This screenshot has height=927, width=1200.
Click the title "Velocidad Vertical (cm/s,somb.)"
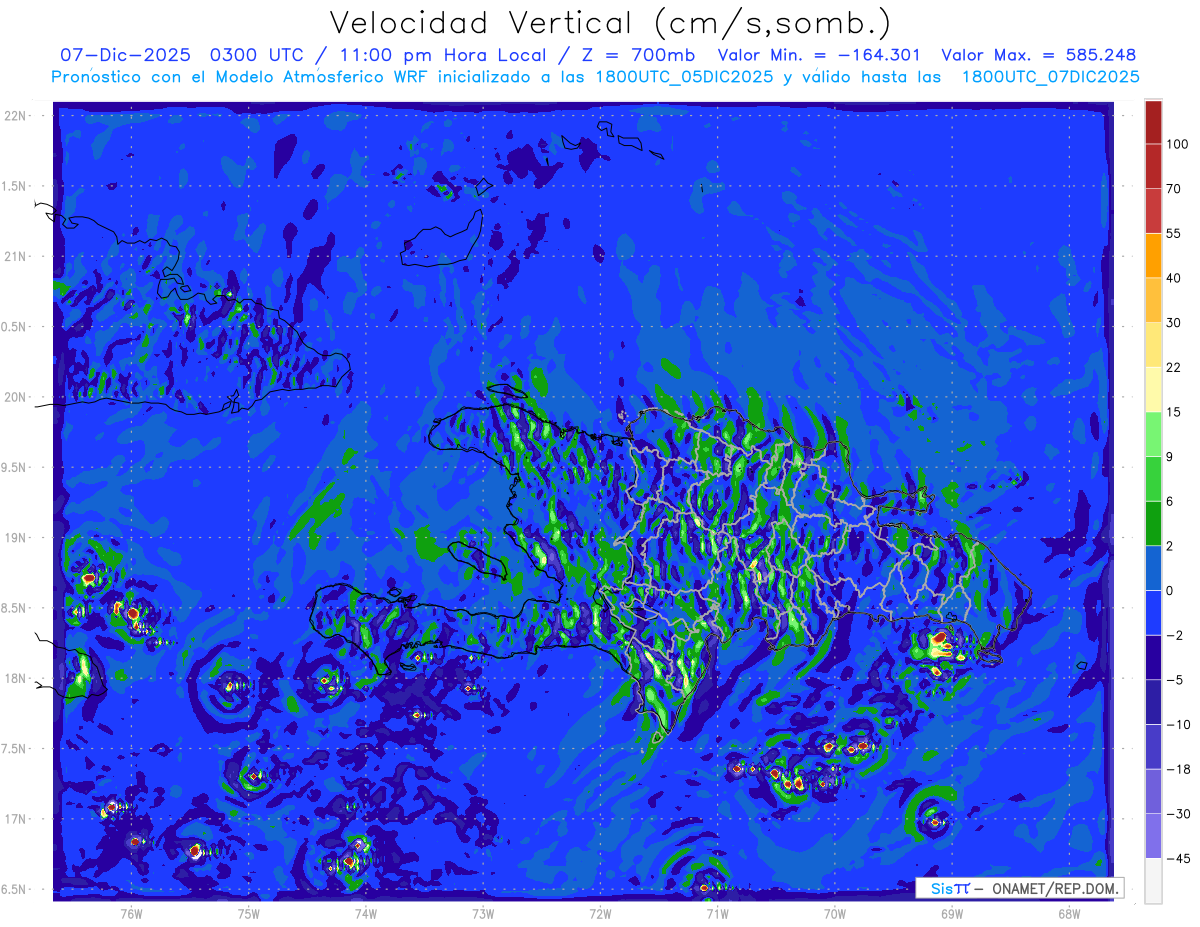(x=609, y=23)
